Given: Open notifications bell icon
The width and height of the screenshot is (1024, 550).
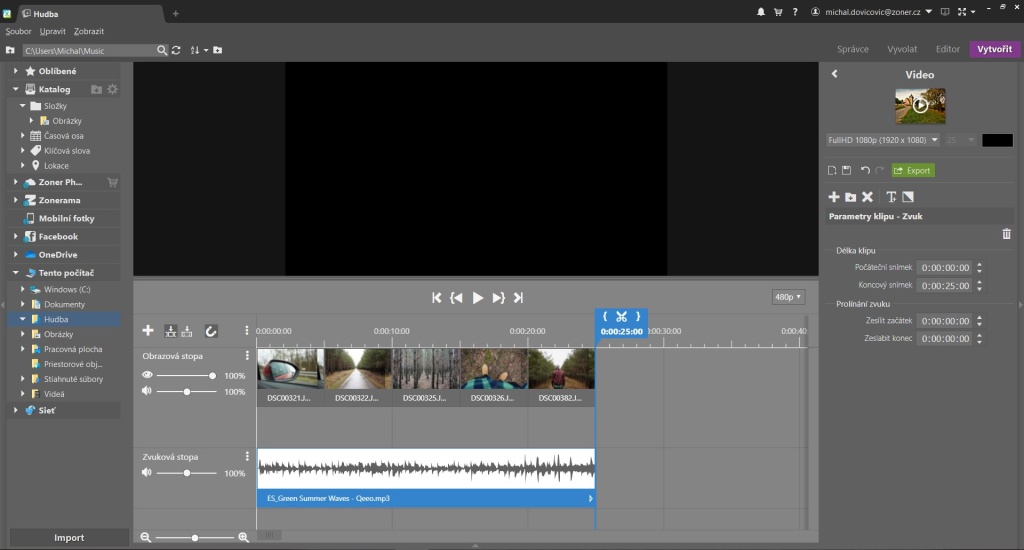Looking at the screenshot, I should pyautogui.click(x=761, y=12).
